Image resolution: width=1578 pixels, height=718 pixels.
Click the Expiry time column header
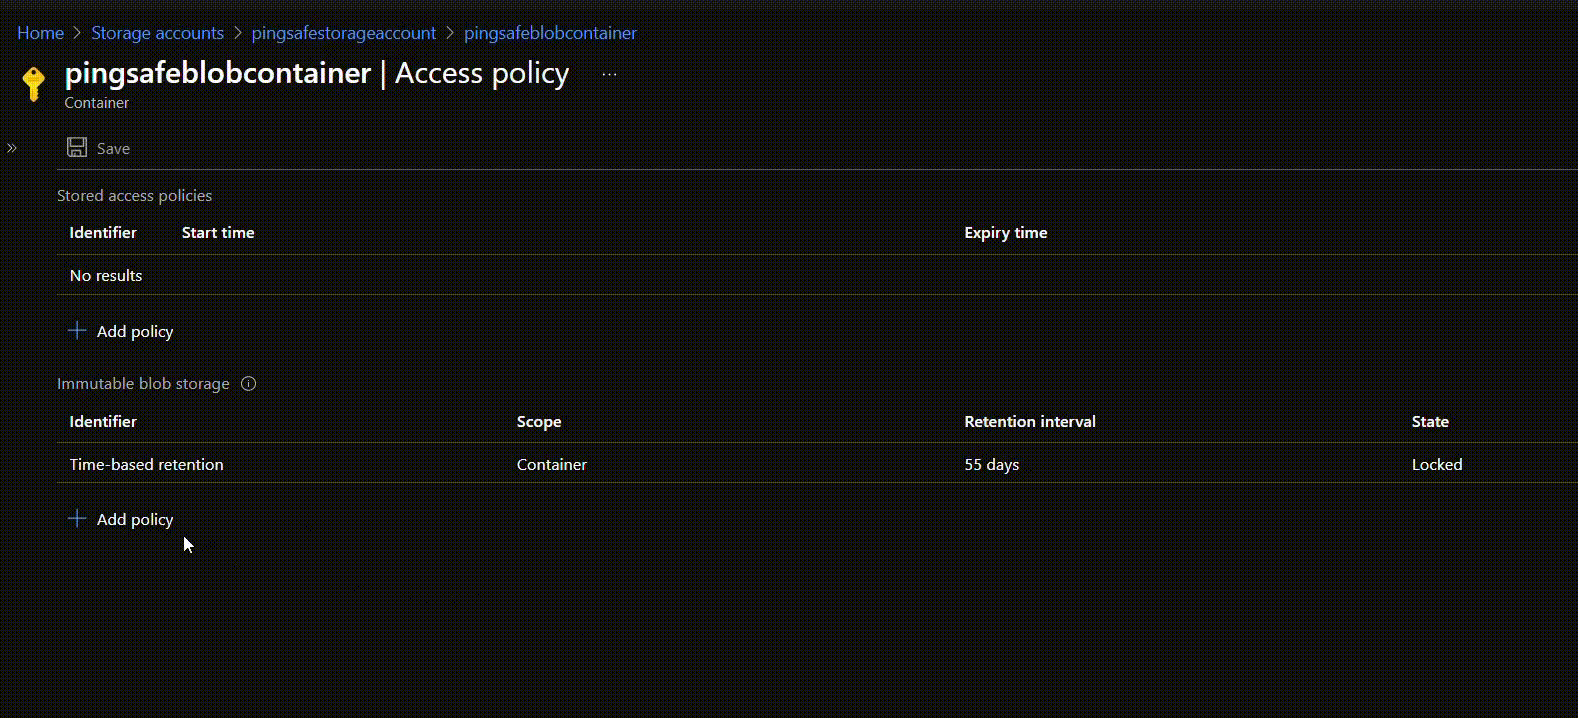[1005, 233]
